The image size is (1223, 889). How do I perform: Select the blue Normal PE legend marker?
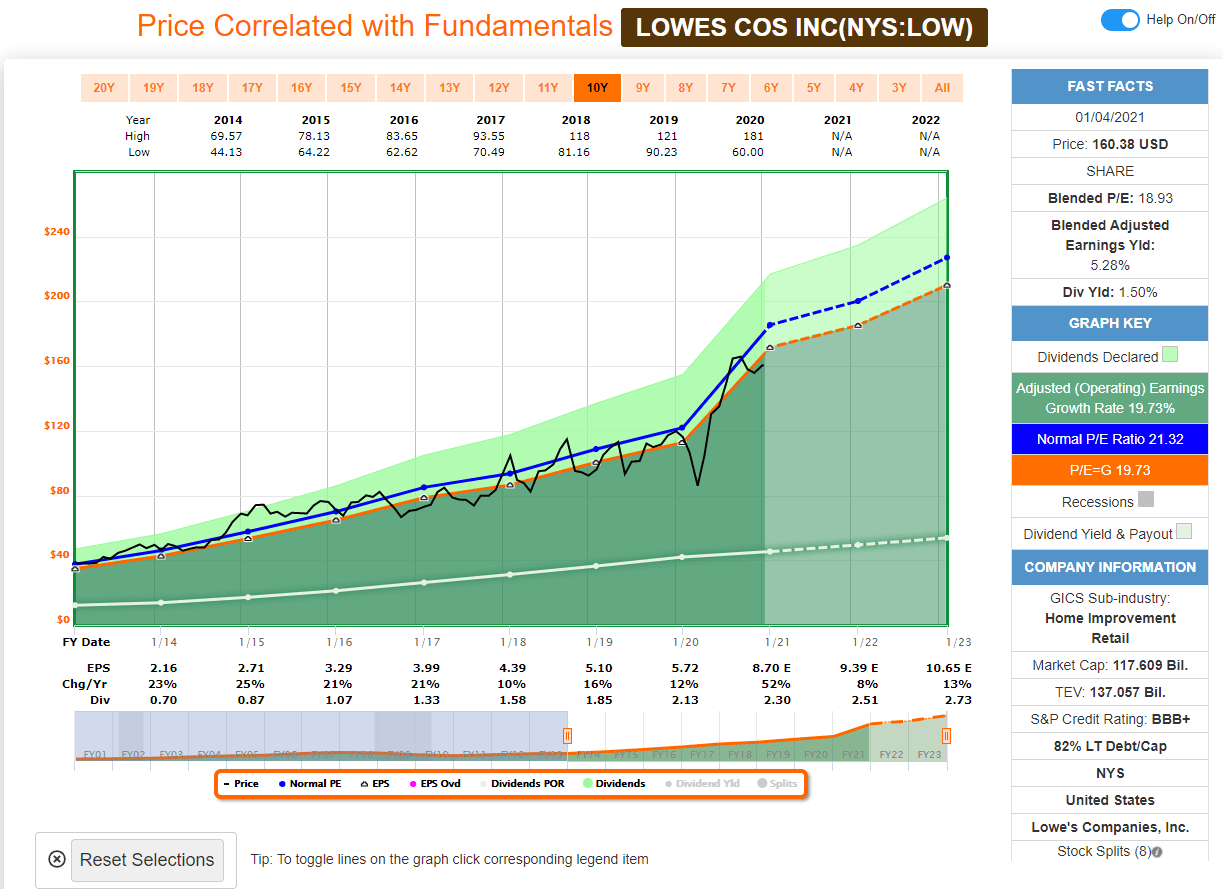pyautogui.click(x=282, y=783)
